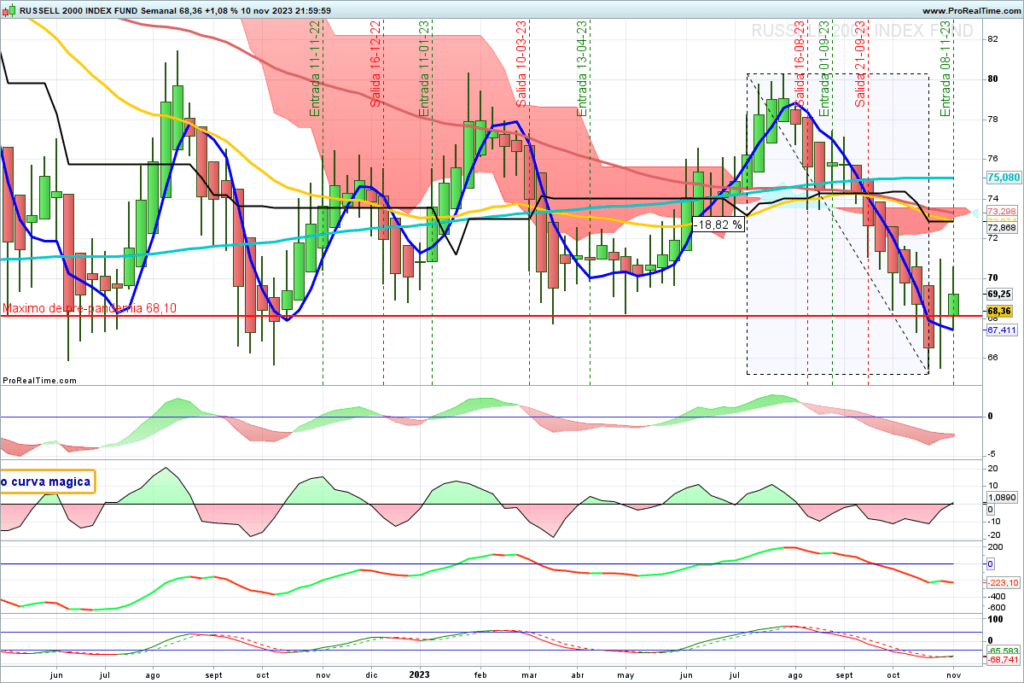Click the -18,82 % measurement label
Screen dimensions: 1024x683
coord(718,225)
